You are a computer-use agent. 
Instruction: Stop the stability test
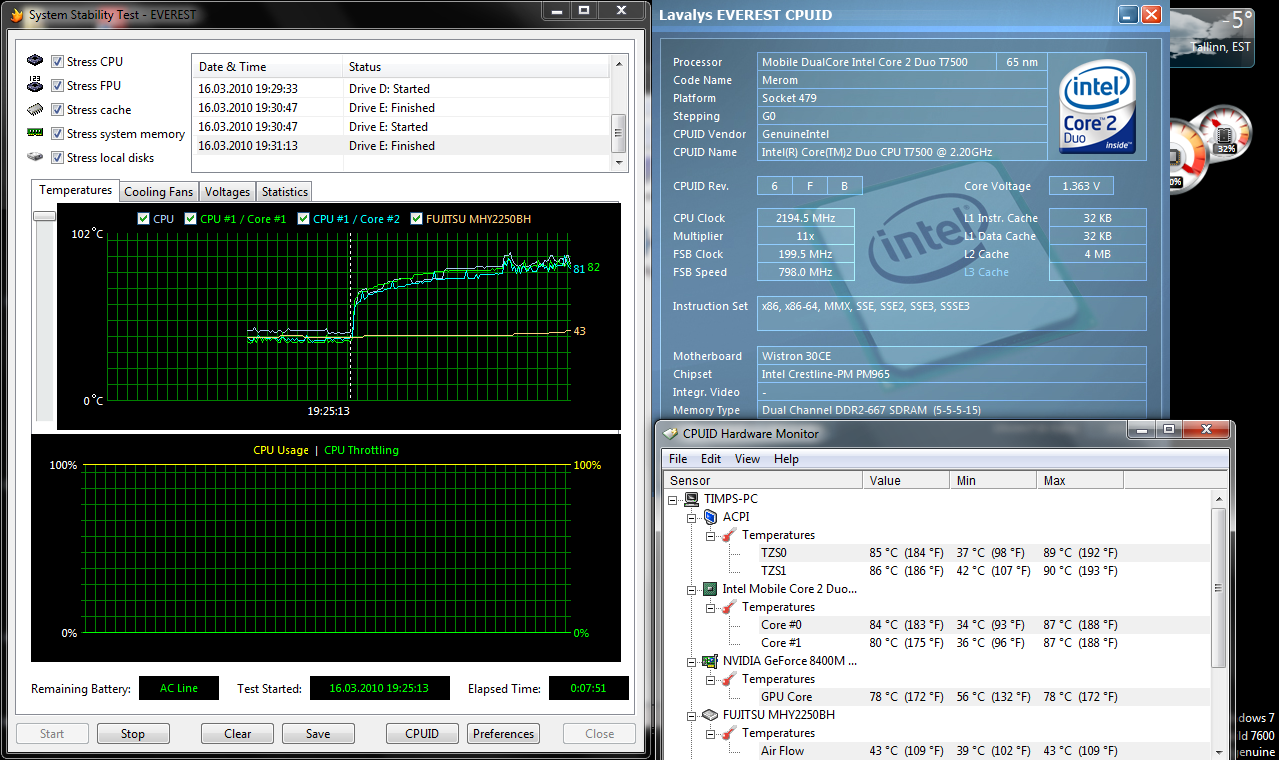133,734
